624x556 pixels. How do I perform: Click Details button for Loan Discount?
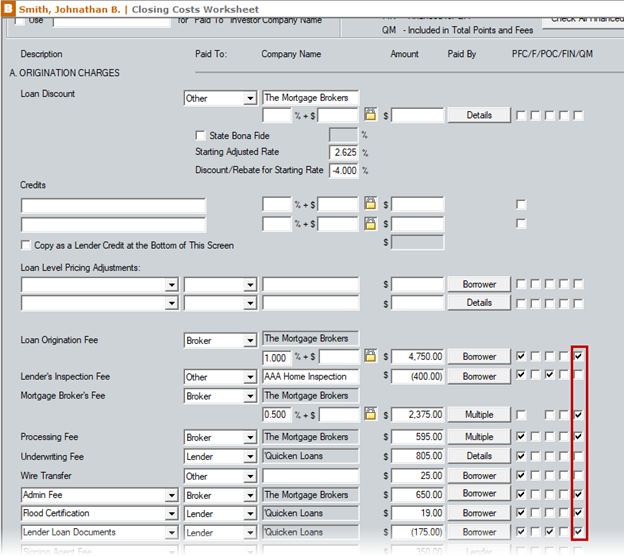(x=479, y=116)
